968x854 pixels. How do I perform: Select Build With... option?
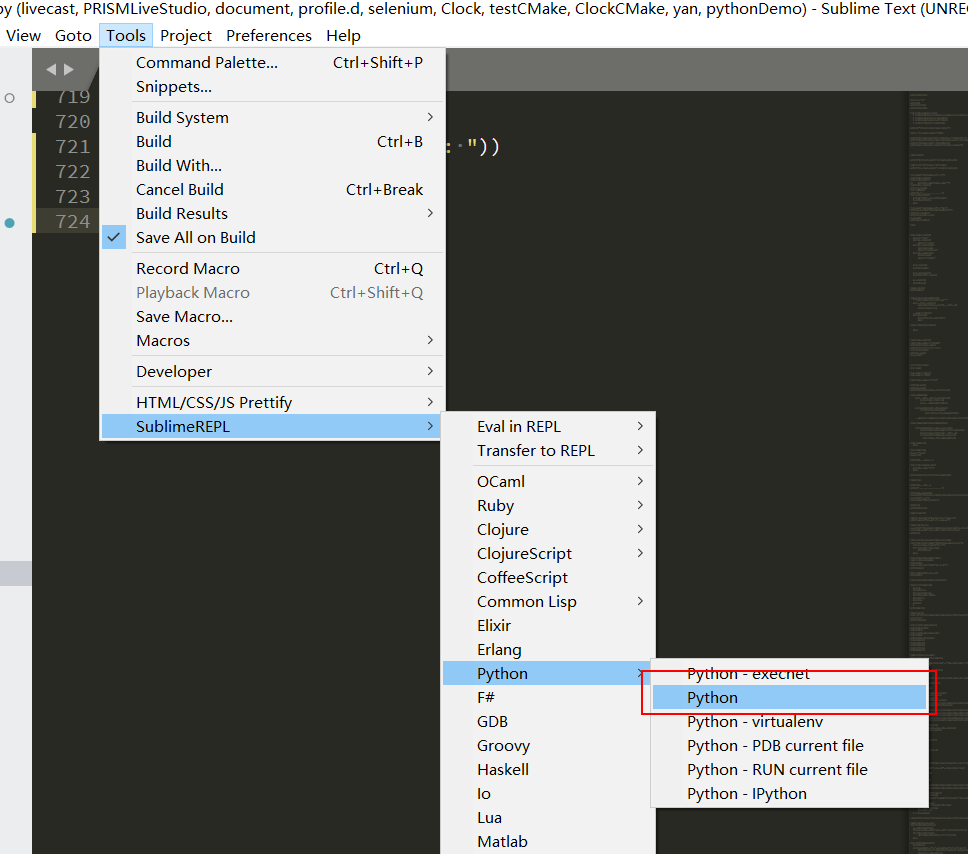272,165
